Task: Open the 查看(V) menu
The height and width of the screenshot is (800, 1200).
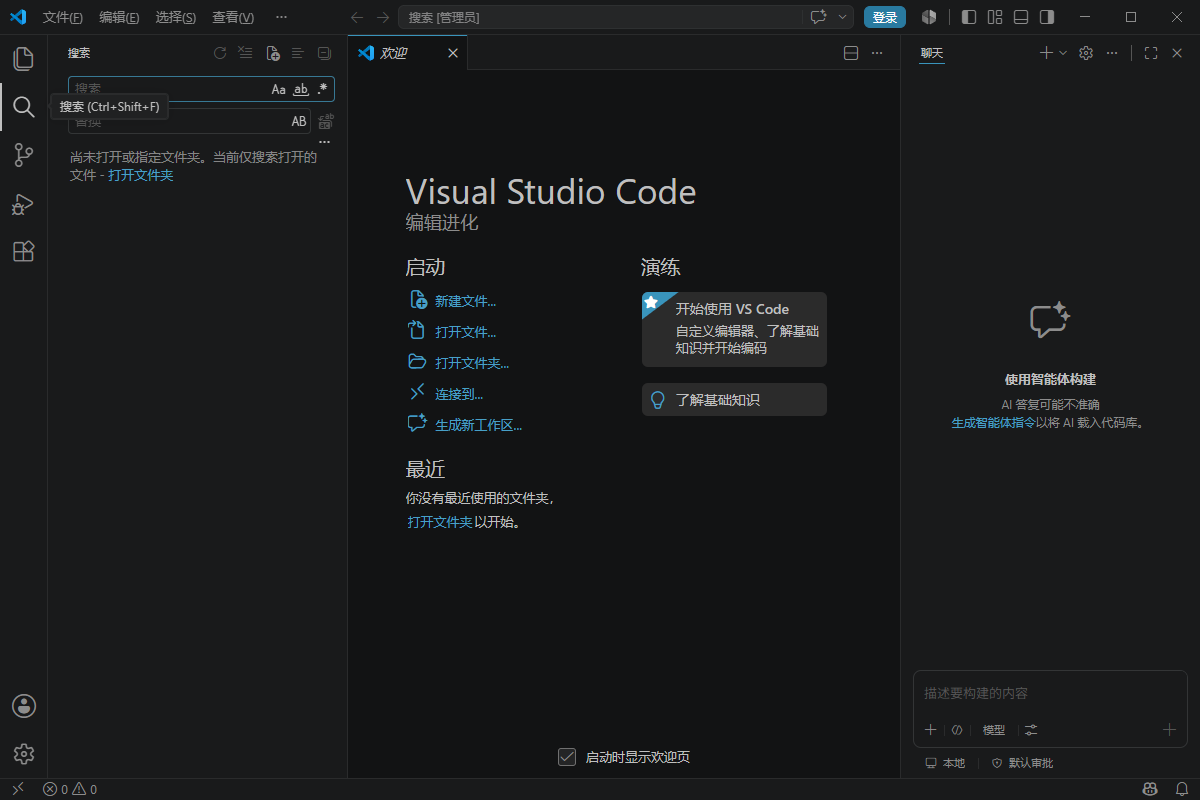Action: click(233, 17)
